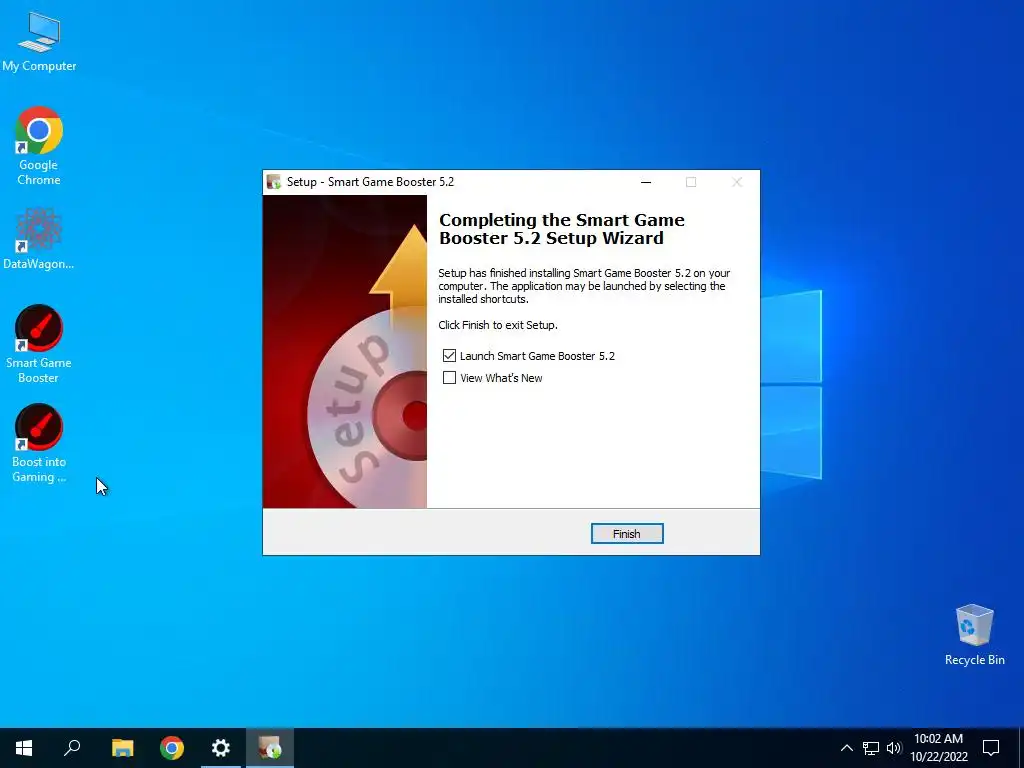Check the View What's New option
Screen dimensions: 1024x768
[449, 377]
